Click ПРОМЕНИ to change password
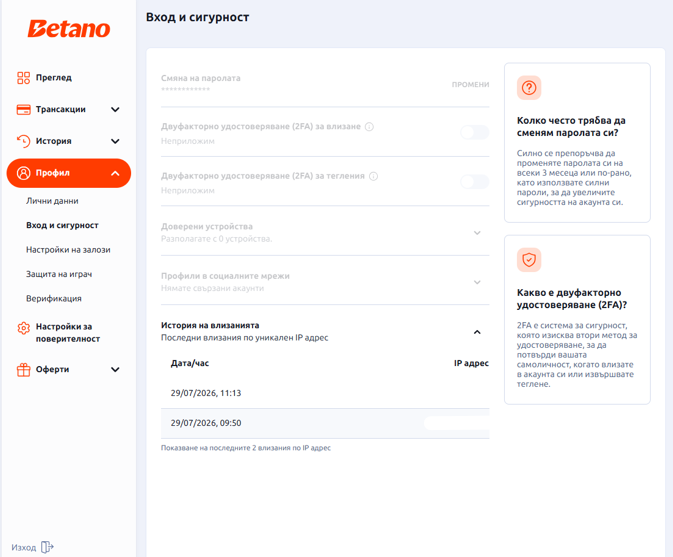This screenshot has width=673, height=557. 470,85
